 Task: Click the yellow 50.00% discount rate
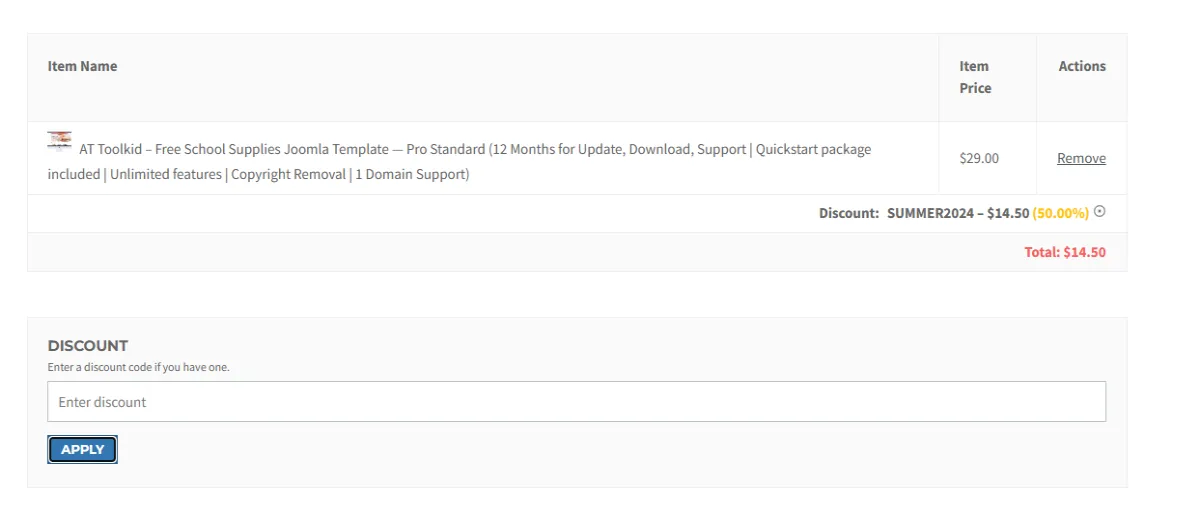click(x=1060, y=213)
